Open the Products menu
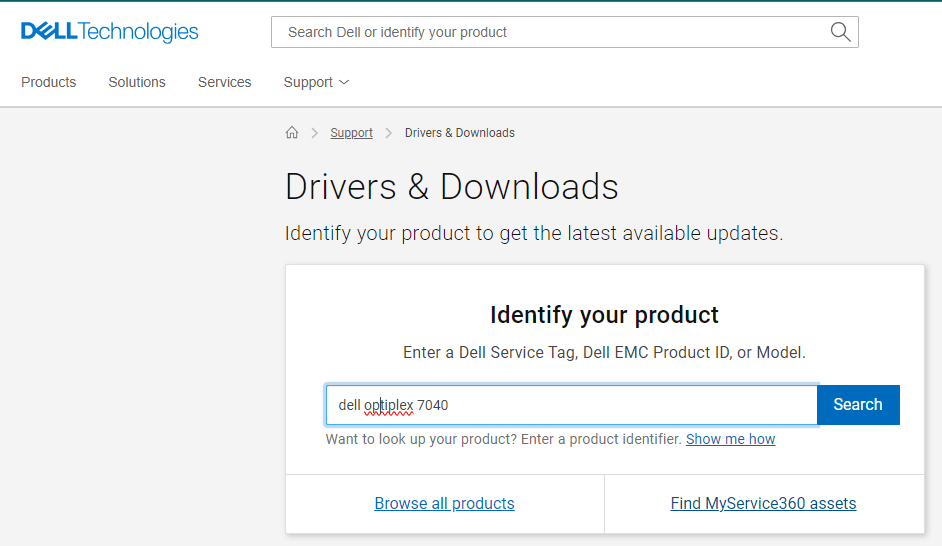 pos(49,82)
